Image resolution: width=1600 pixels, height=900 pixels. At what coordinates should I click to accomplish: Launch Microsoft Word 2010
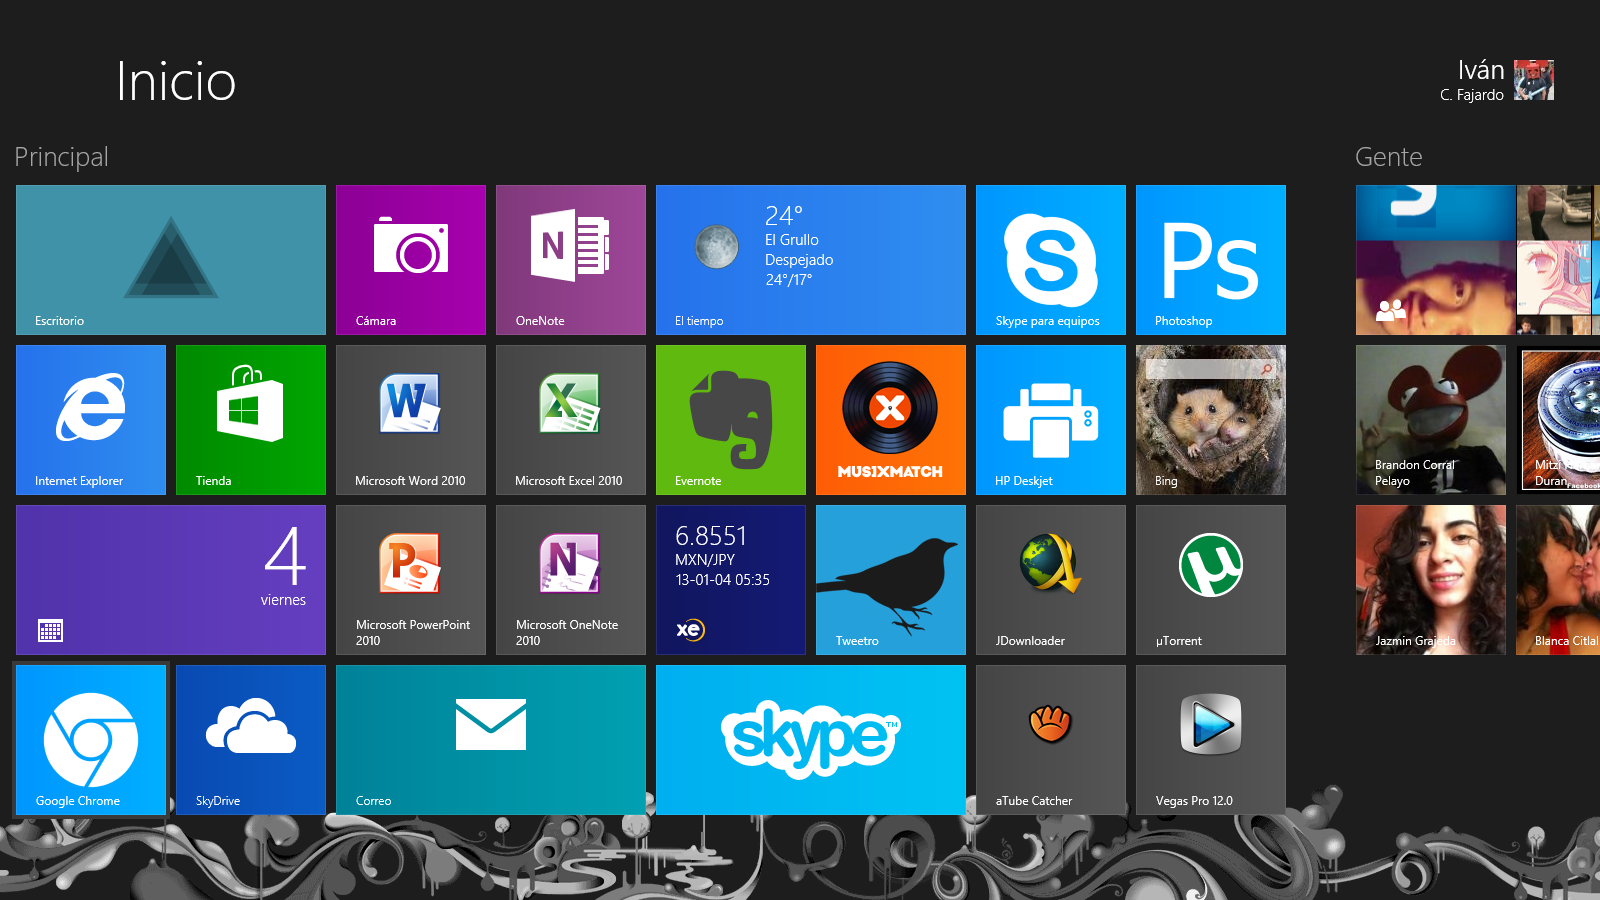pyautogui.click(x=411, y=420)
